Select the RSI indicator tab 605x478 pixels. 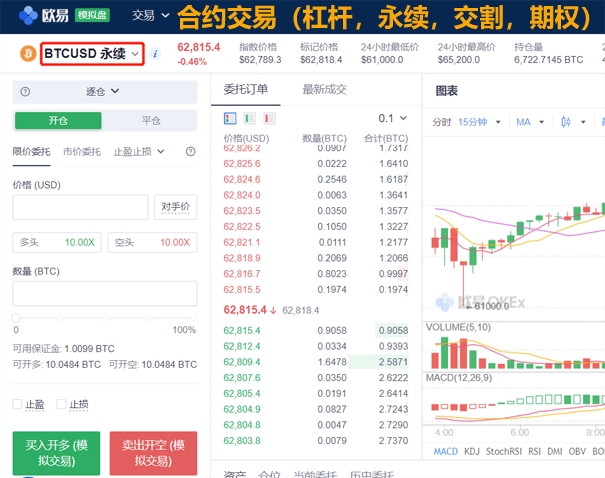click(534, 451)
